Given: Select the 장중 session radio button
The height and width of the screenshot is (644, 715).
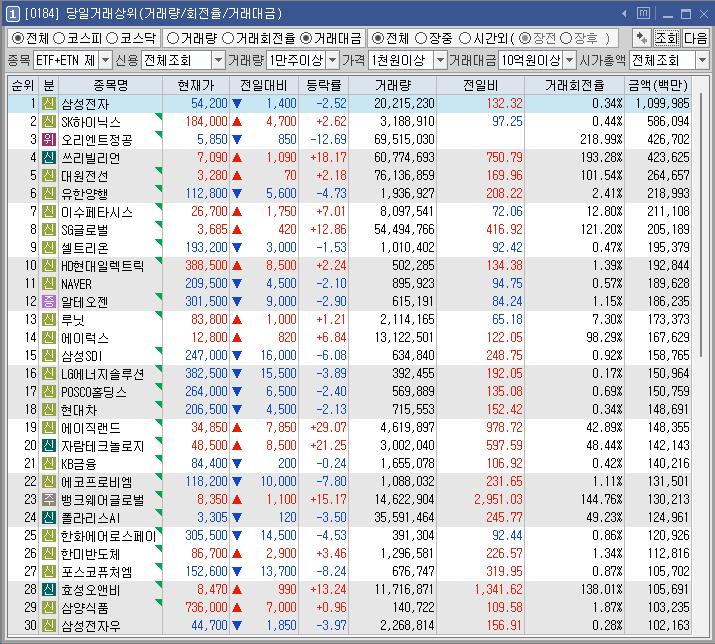Looking at the screenshot, I should click(x=421, y=38).
